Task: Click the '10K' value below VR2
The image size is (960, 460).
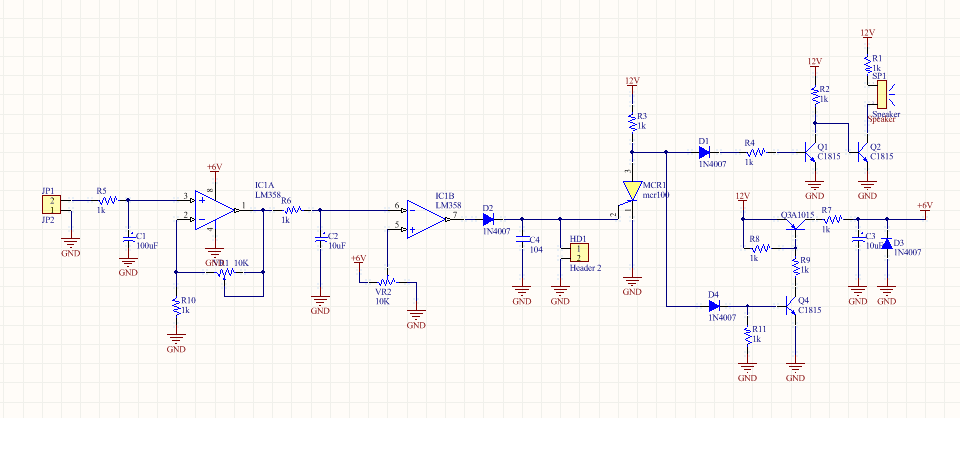Action: point(382,302)
